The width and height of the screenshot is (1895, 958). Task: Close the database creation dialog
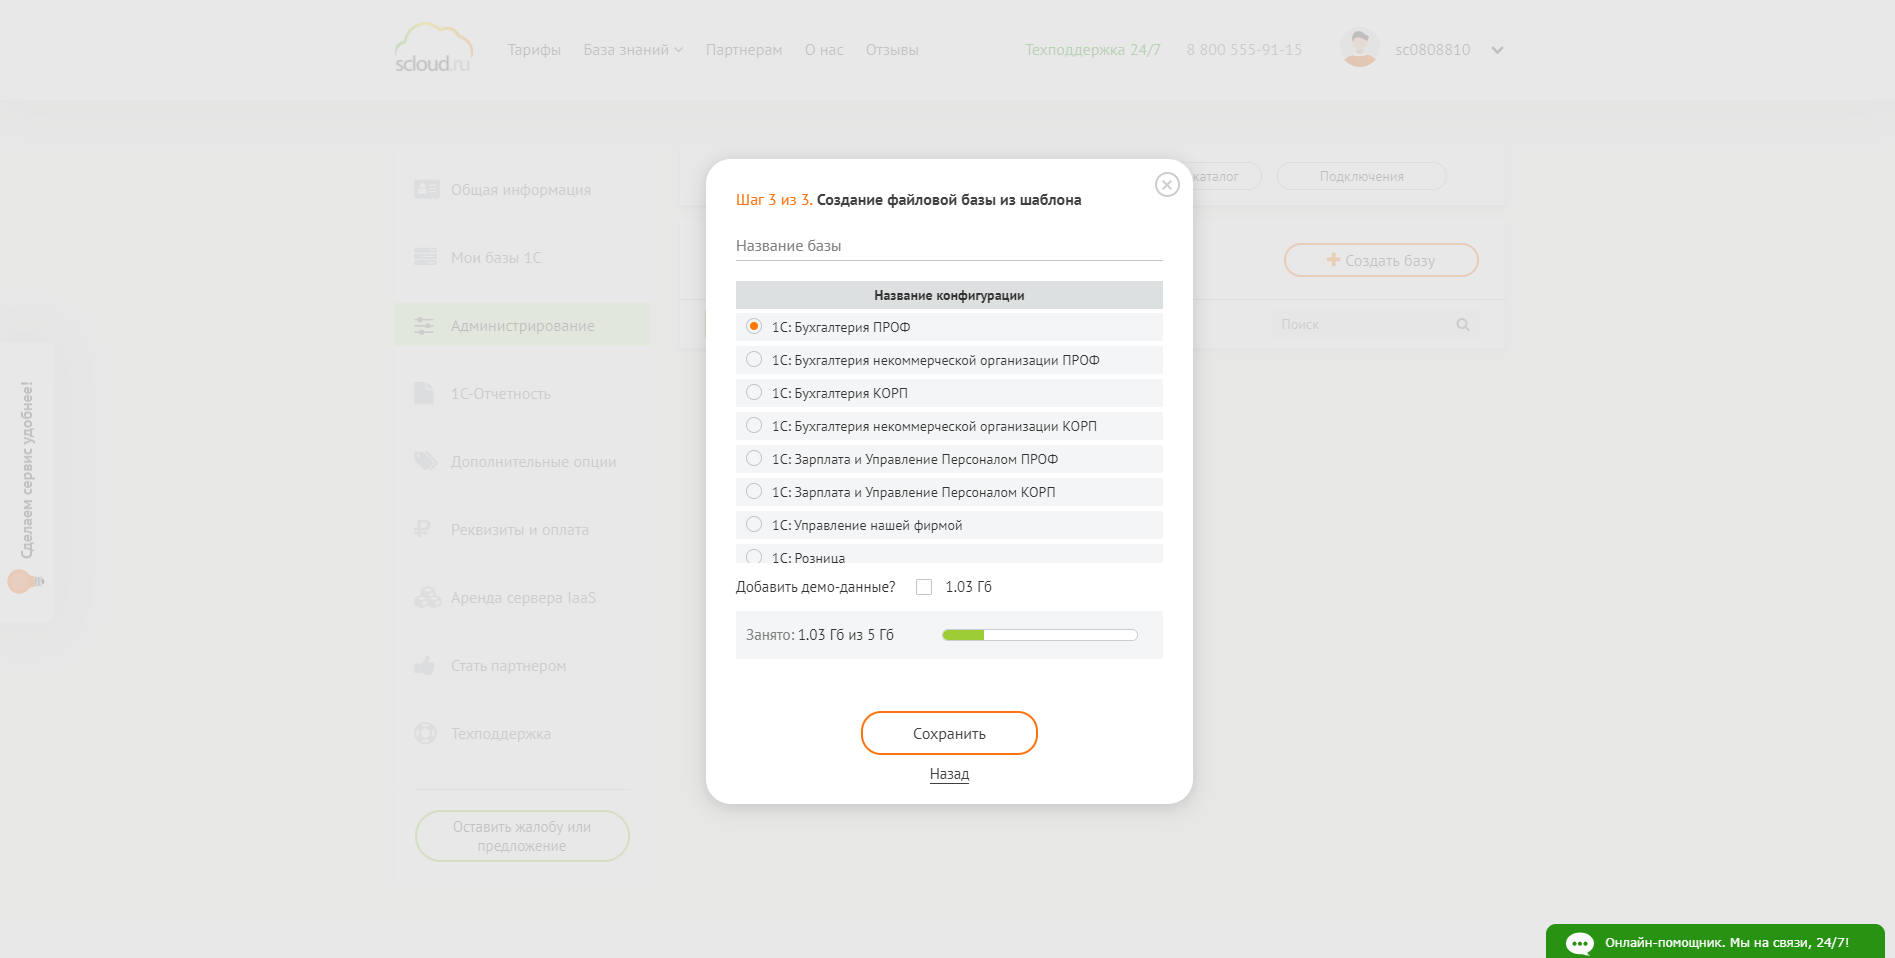click(1167, 185)
